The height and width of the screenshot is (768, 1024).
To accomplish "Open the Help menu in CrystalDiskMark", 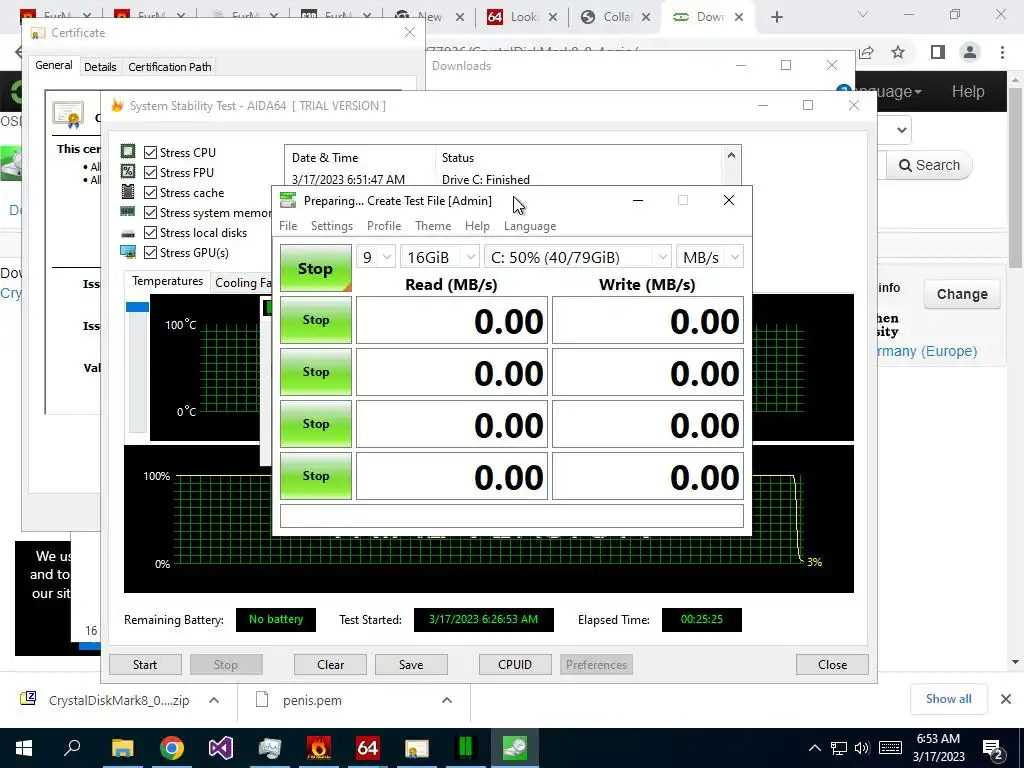I will [x=477, y=226].
